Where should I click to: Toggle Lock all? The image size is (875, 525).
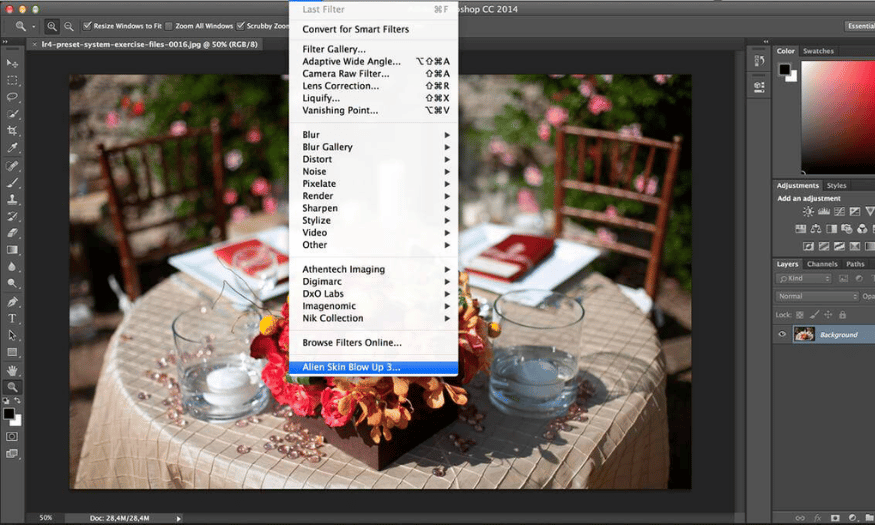pos(842,315)
